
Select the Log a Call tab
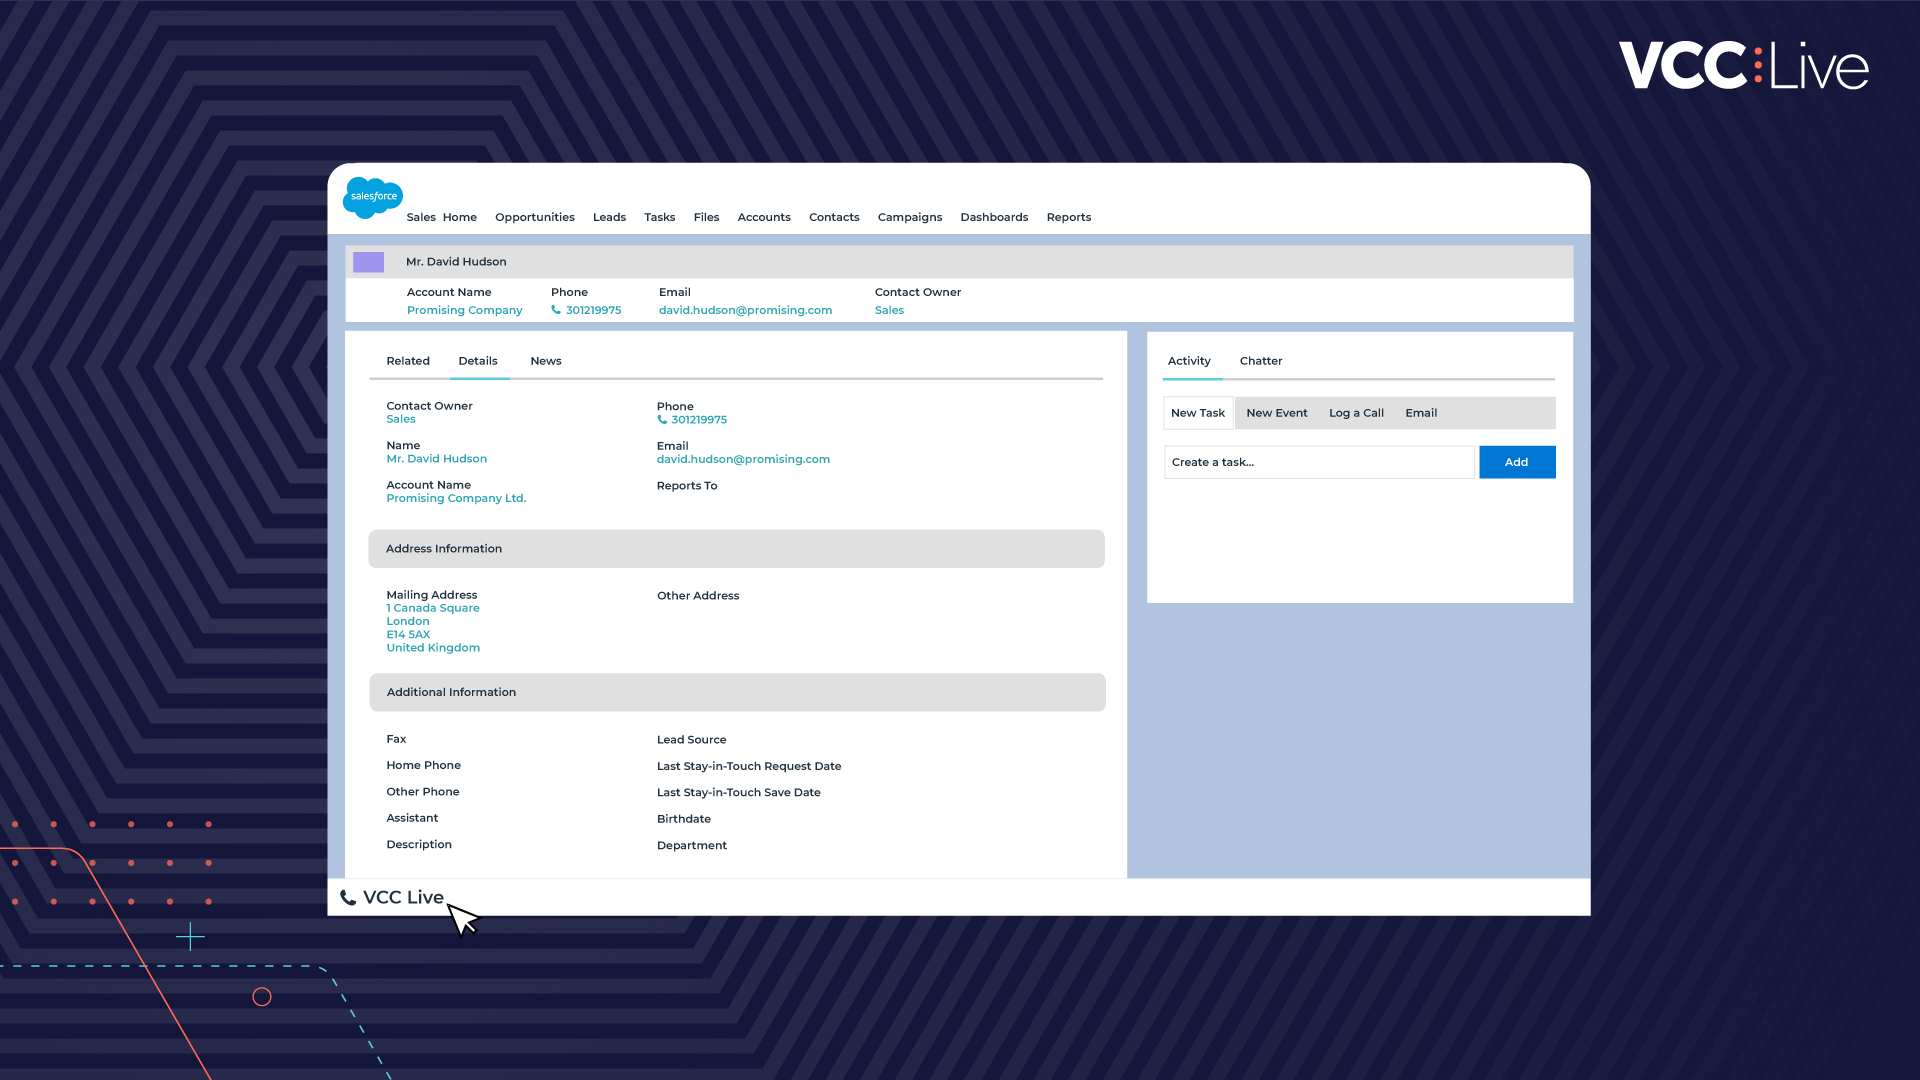tap(1355, 413)
